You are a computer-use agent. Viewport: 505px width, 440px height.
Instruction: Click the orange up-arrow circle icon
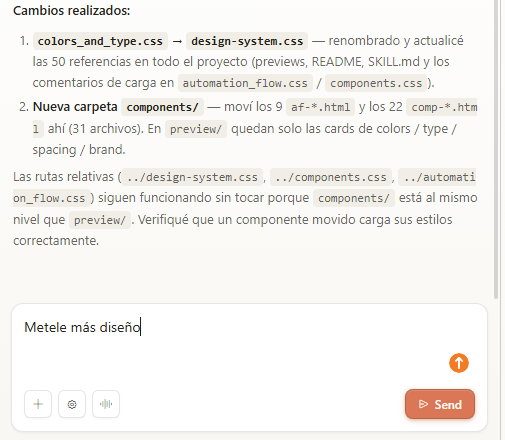click(459, 363)
